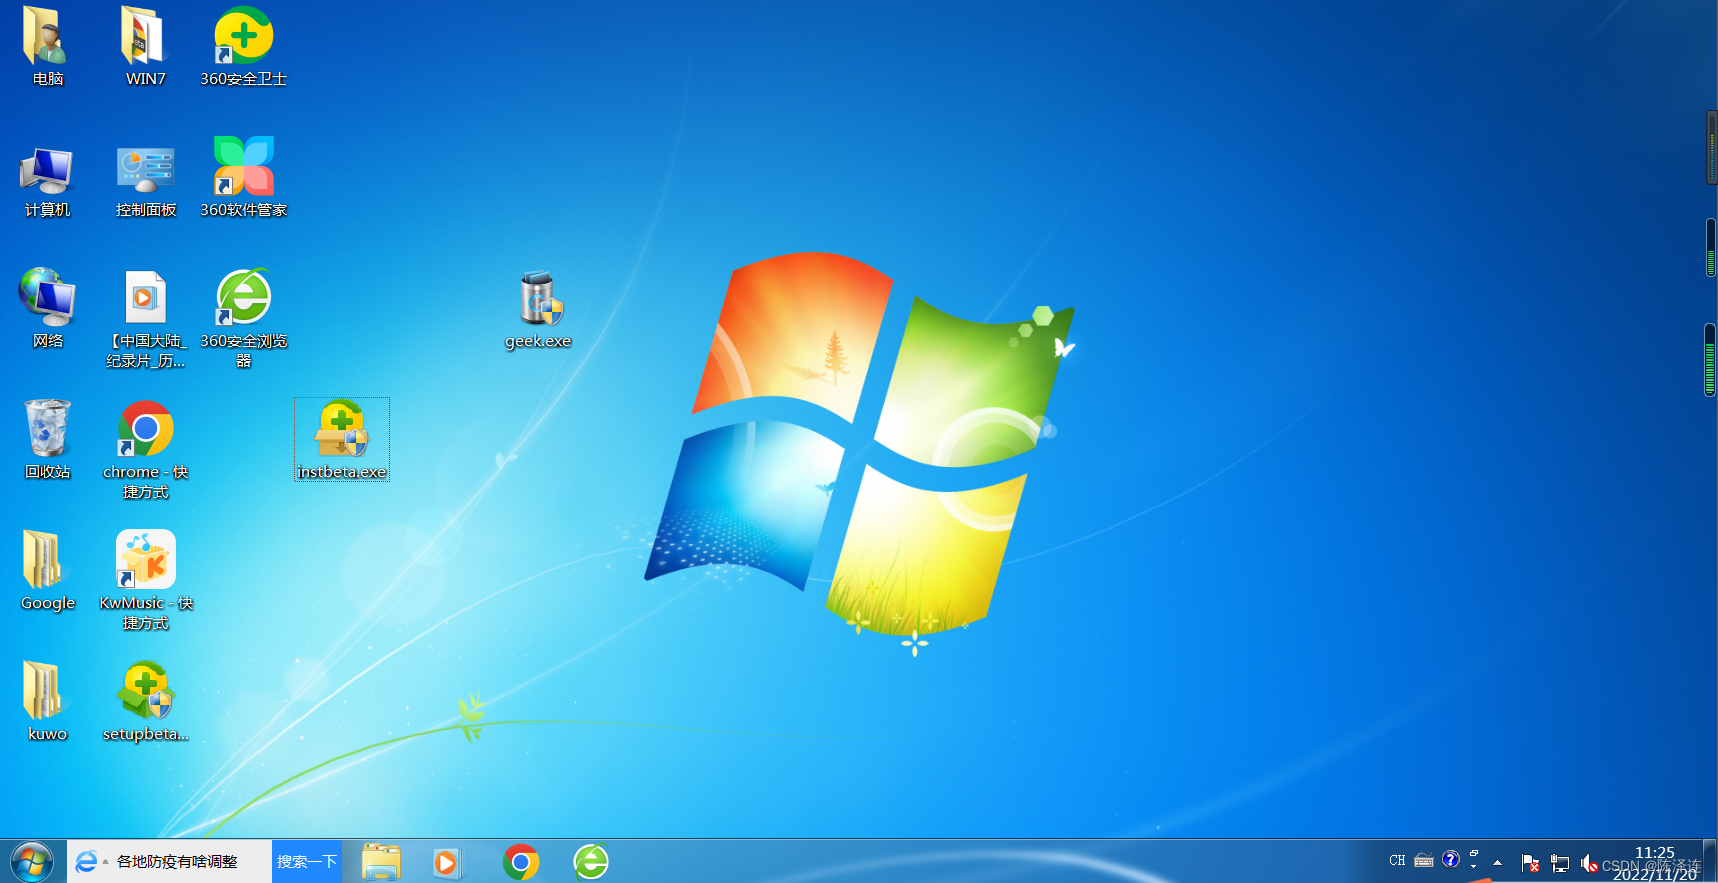The image size is (1718, 883).
Task: Select instbeta.exe installer icon
Action: (x=342, y=440)
